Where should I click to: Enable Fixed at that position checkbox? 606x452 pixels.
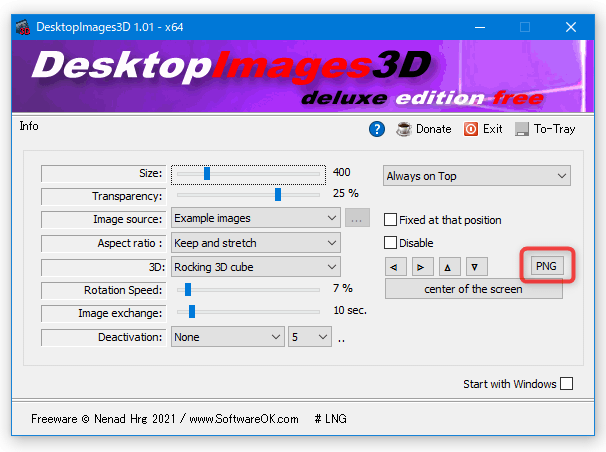tap(390, 220)
